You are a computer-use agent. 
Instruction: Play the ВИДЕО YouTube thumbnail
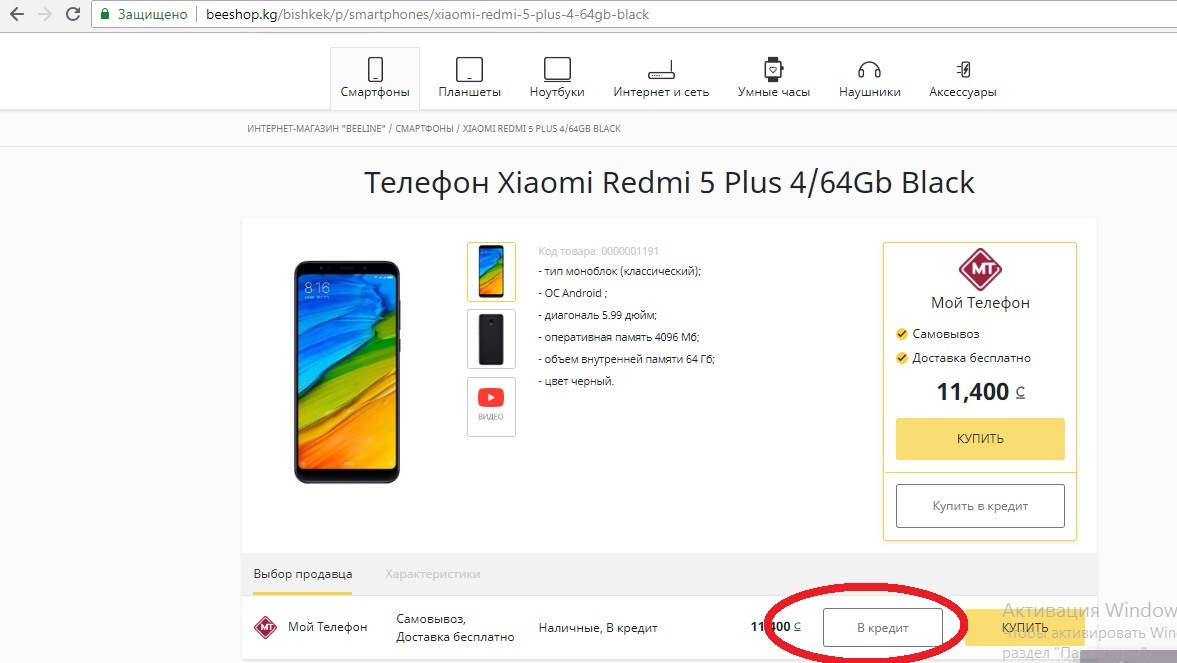coord(491,406)
